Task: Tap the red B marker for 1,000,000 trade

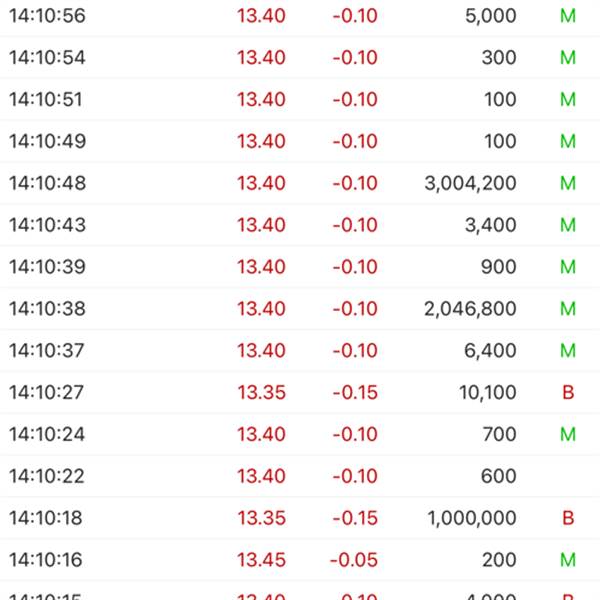Action: click(x=568, y=518)
